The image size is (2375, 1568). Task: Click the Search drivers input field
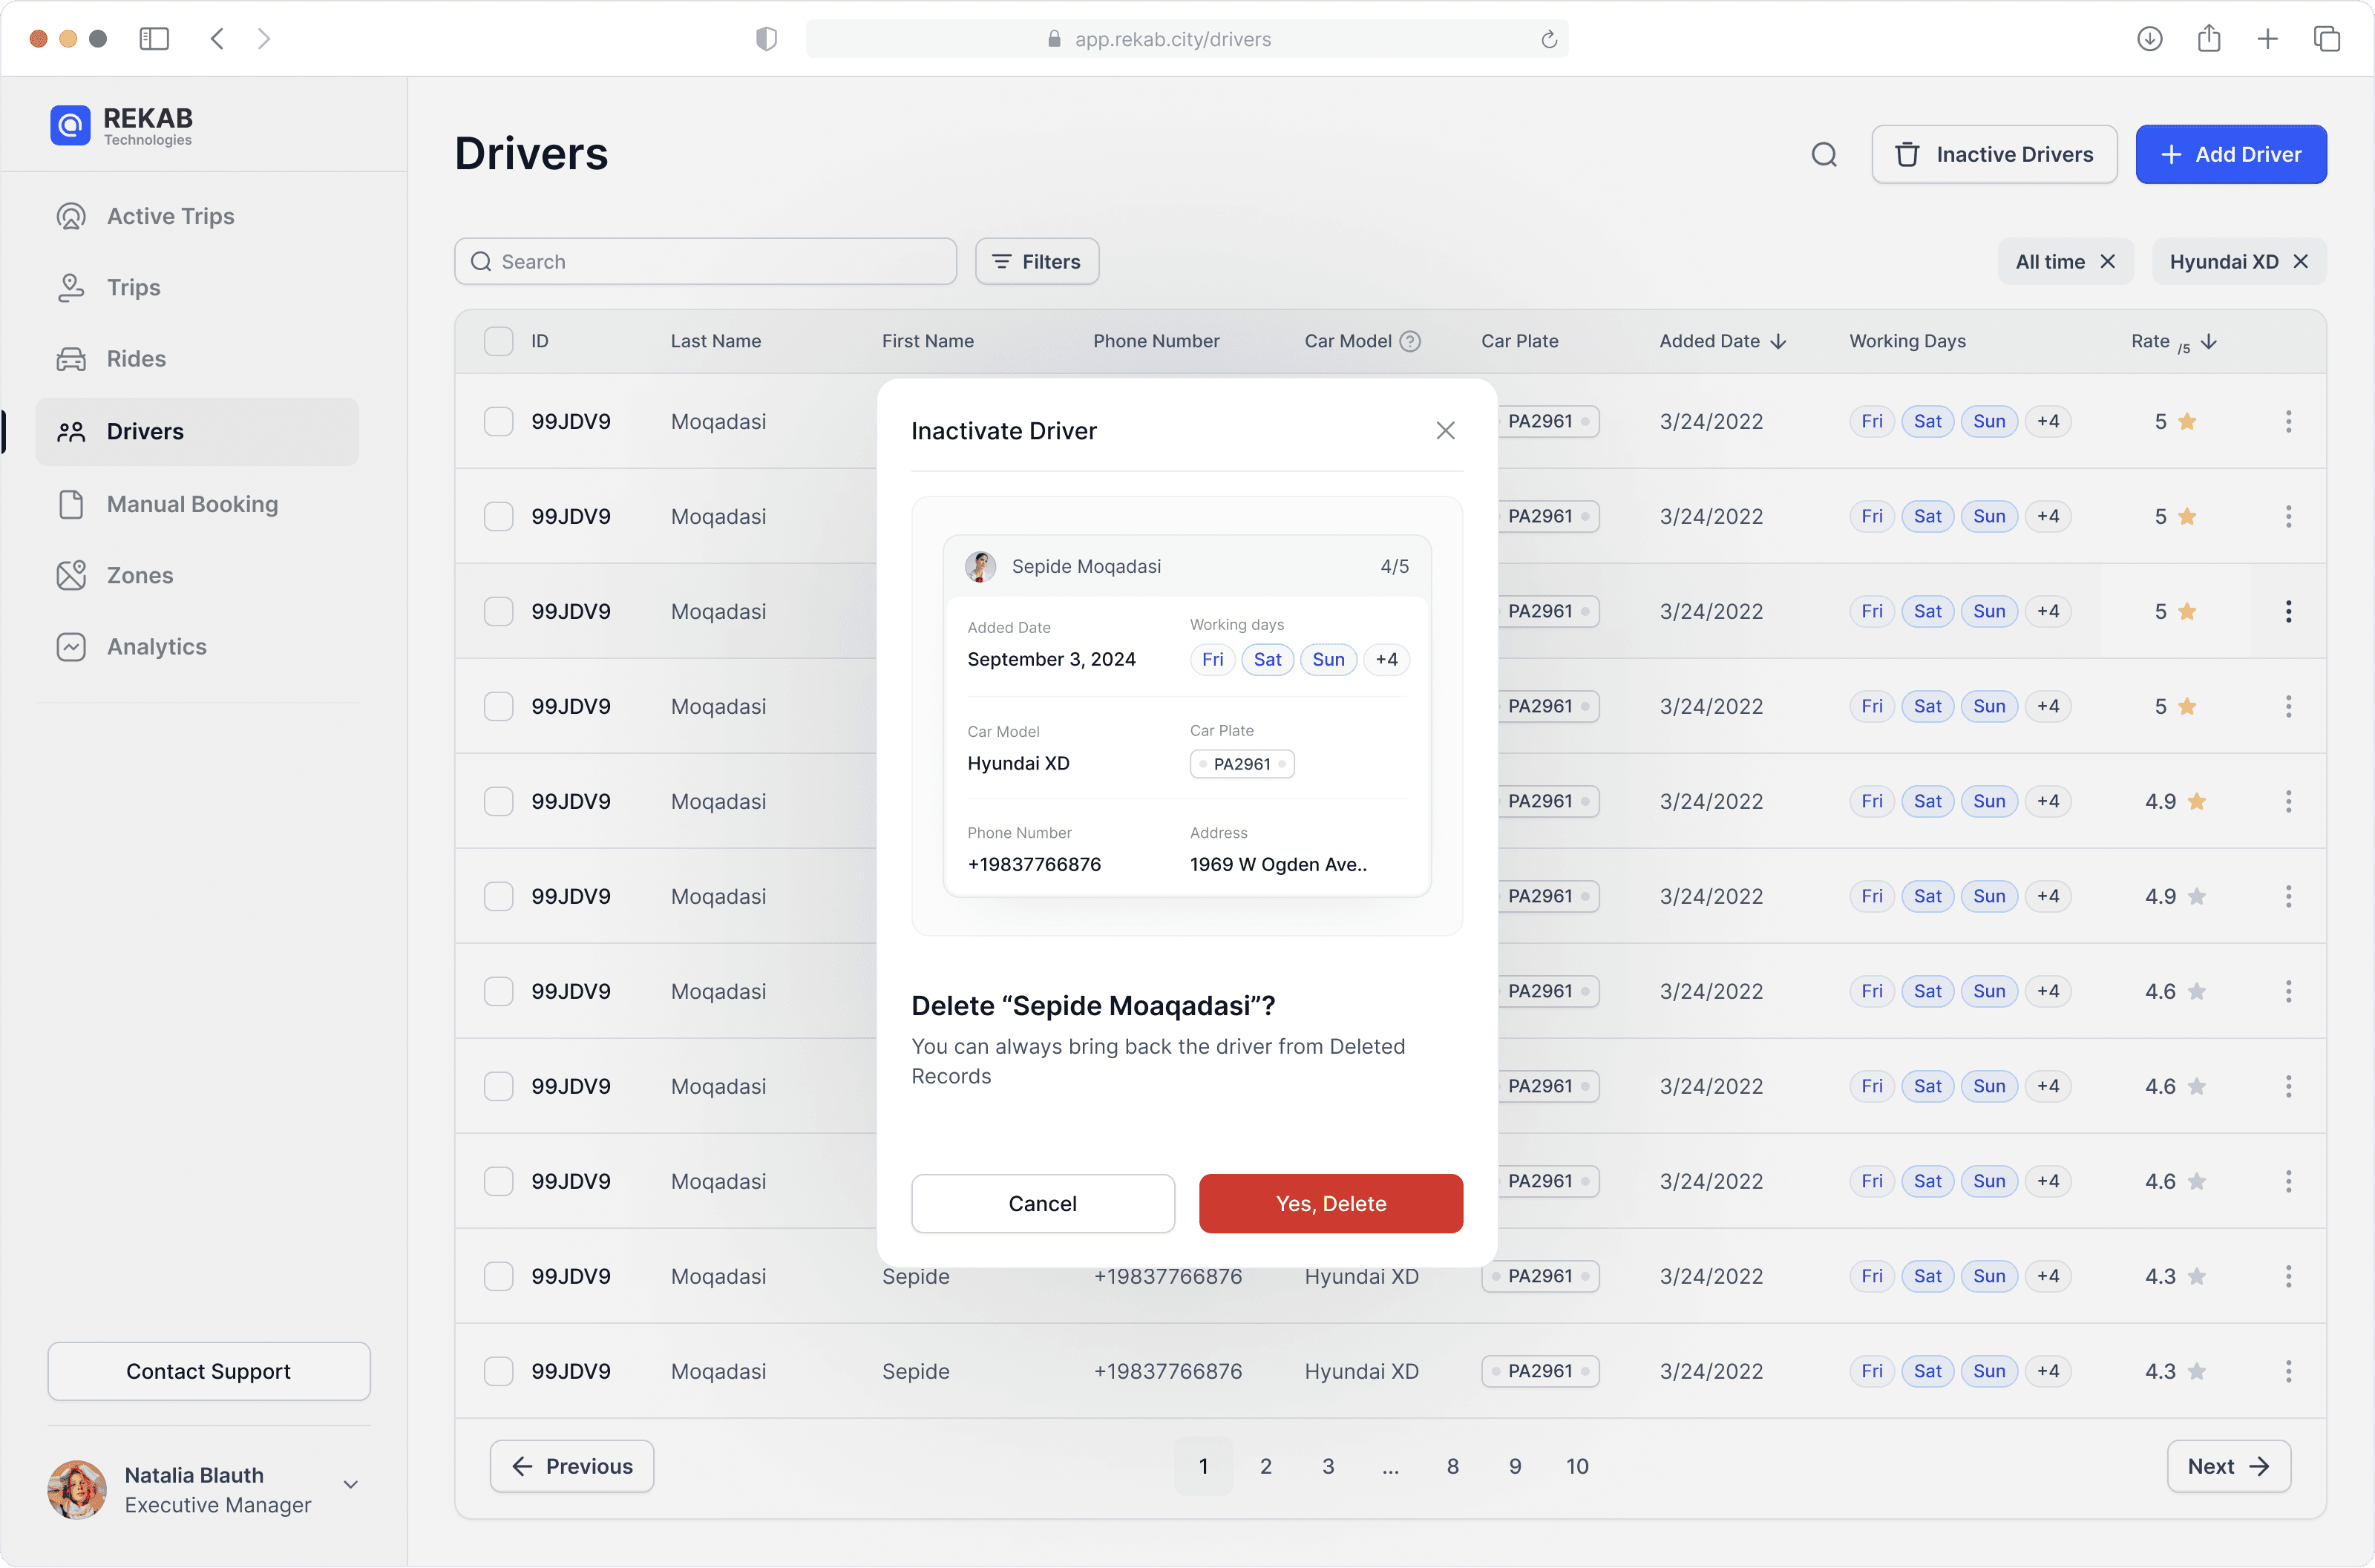pyautogui.click(x=705, y=261)
